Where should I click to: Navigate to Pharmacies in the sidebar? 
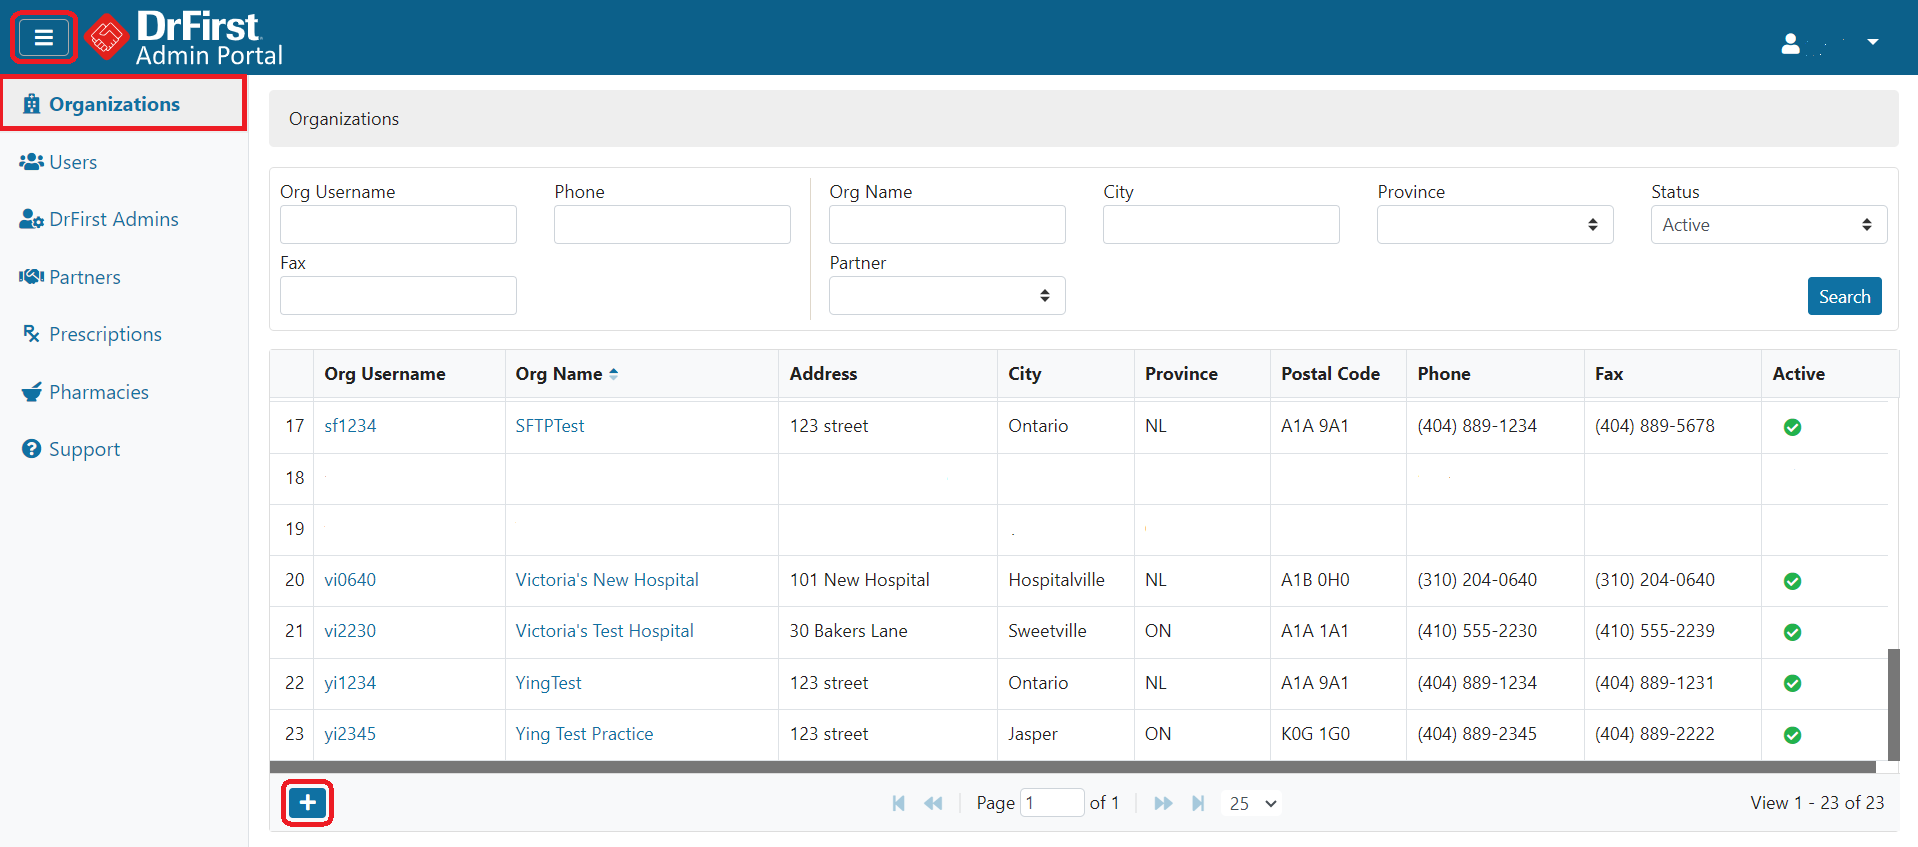click(98, 392)
